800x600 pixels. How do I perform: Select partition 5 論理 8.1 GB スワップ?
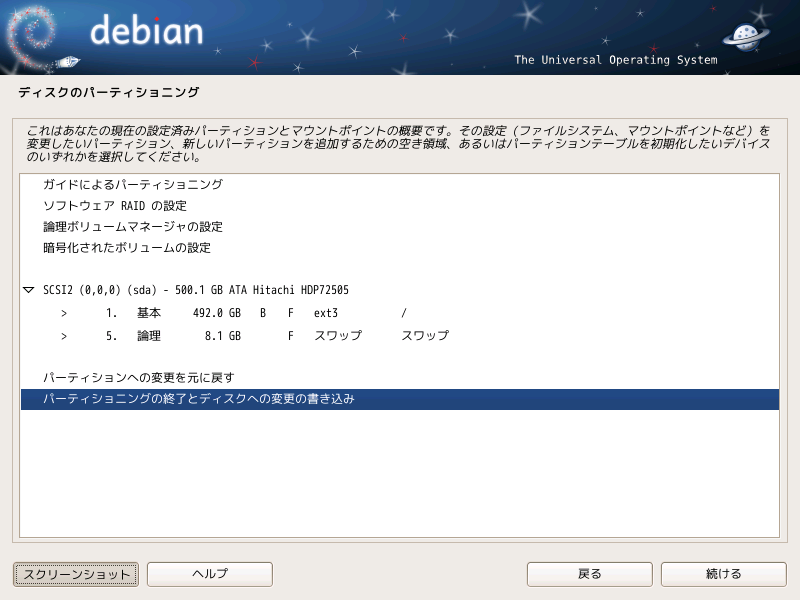pyautogui.click(x=399, y=336)
